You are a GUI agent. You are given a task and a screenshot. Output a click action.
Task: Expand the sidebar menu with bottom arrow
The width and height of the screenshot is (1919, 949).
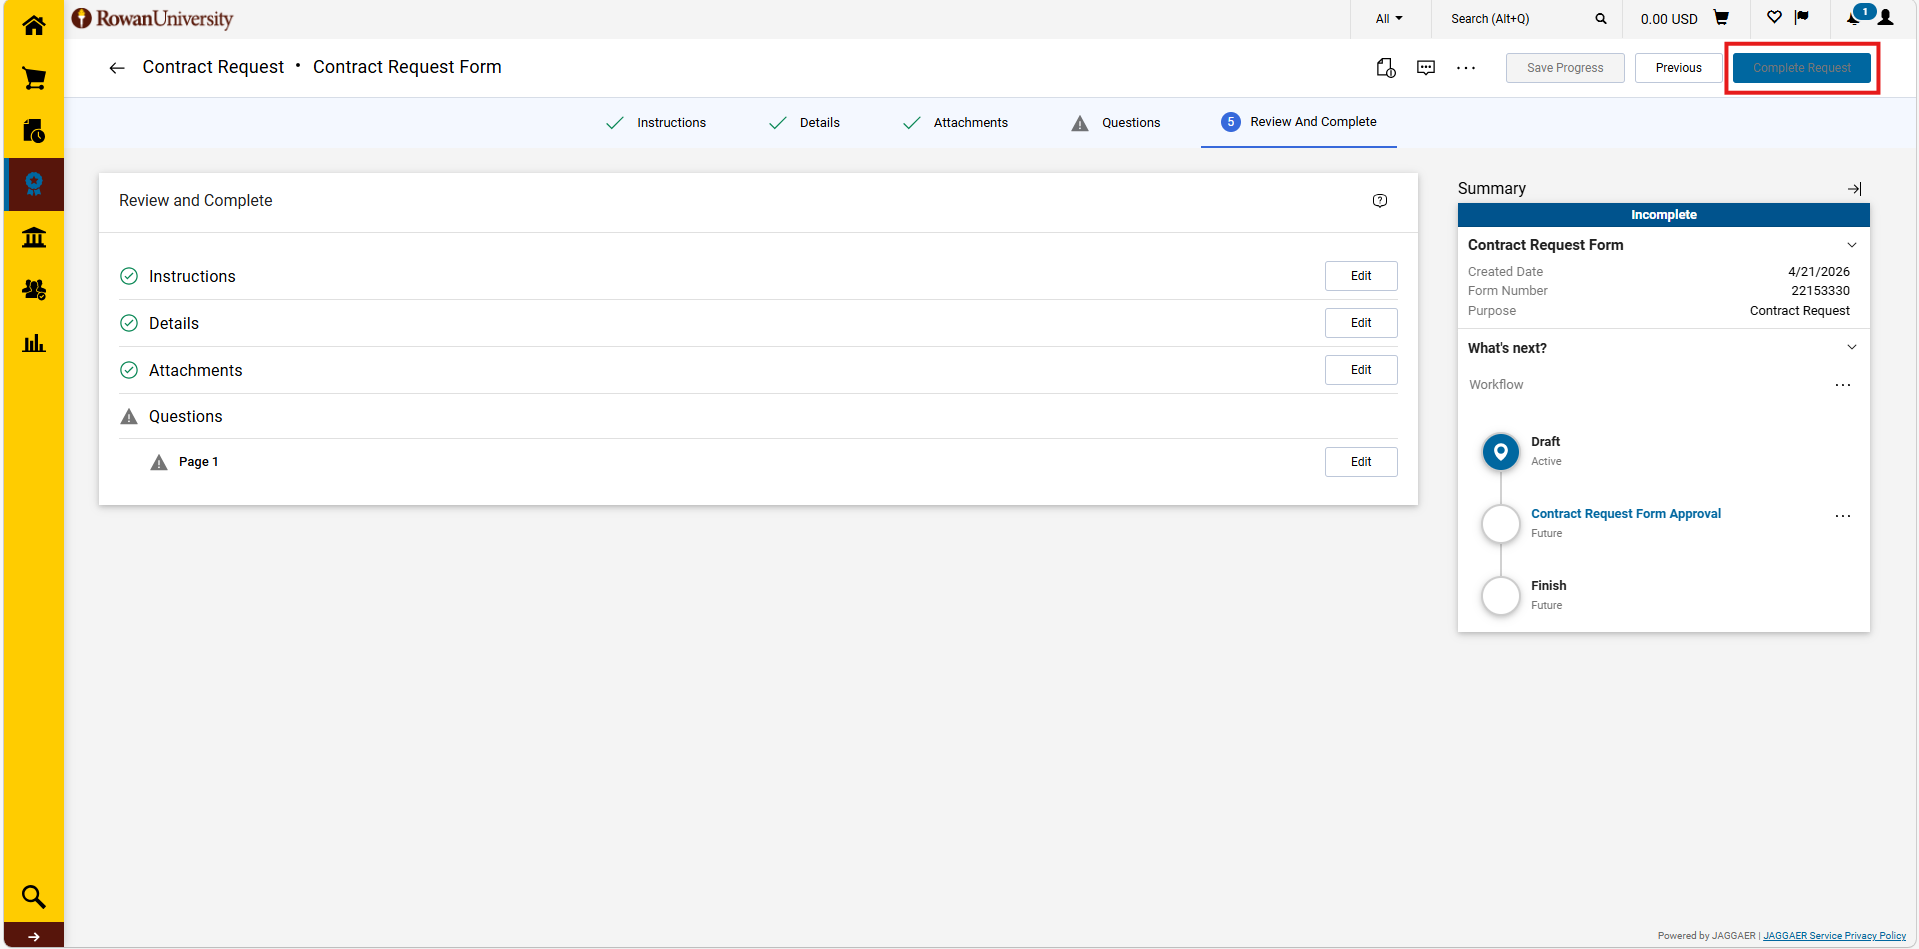tap(34, 936)
